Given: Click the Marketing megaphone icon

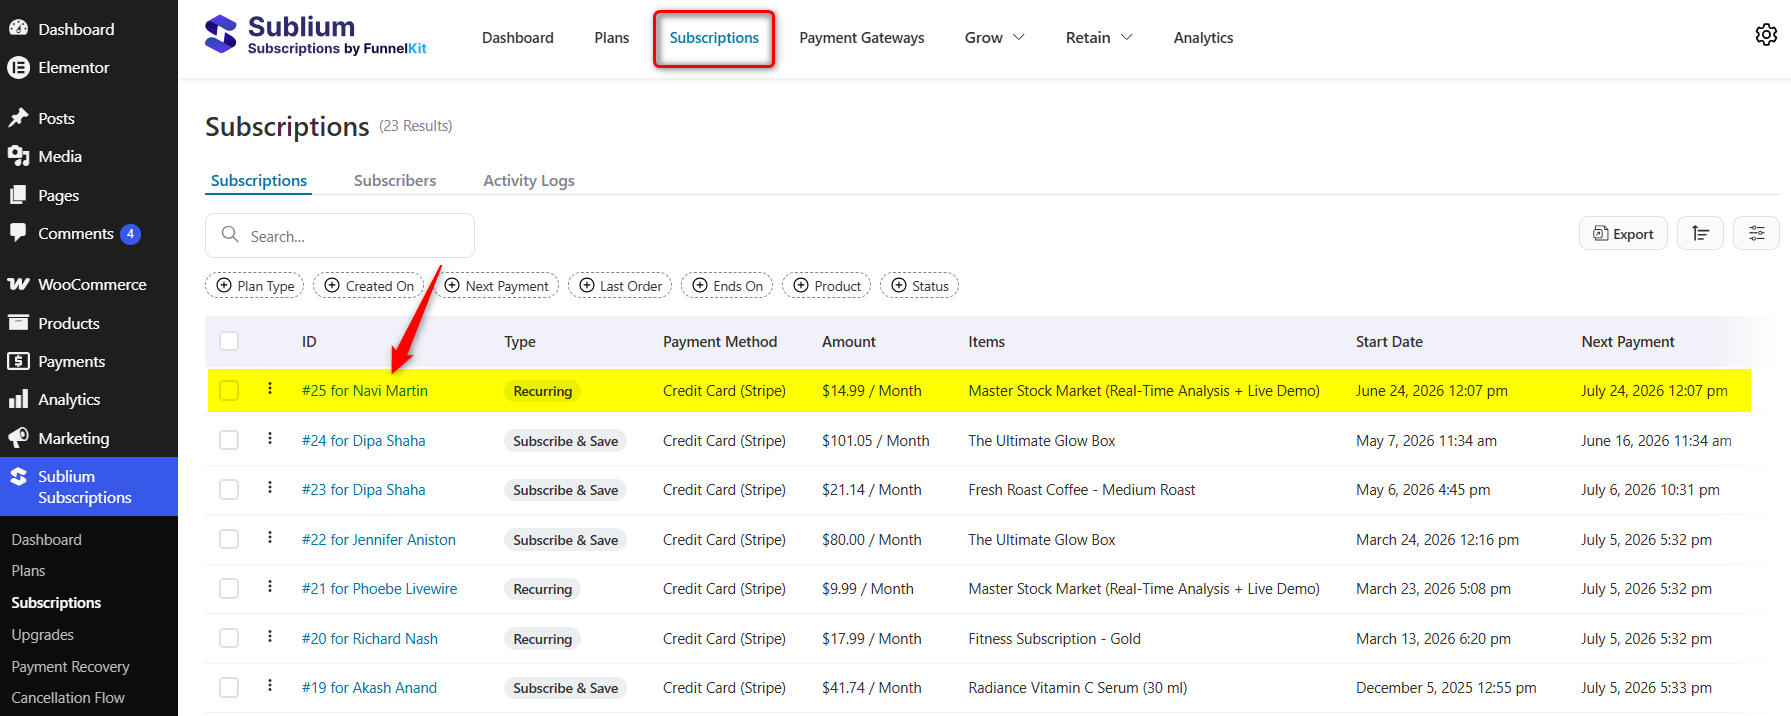Looking at the screenshot, I should pos(18,438).
